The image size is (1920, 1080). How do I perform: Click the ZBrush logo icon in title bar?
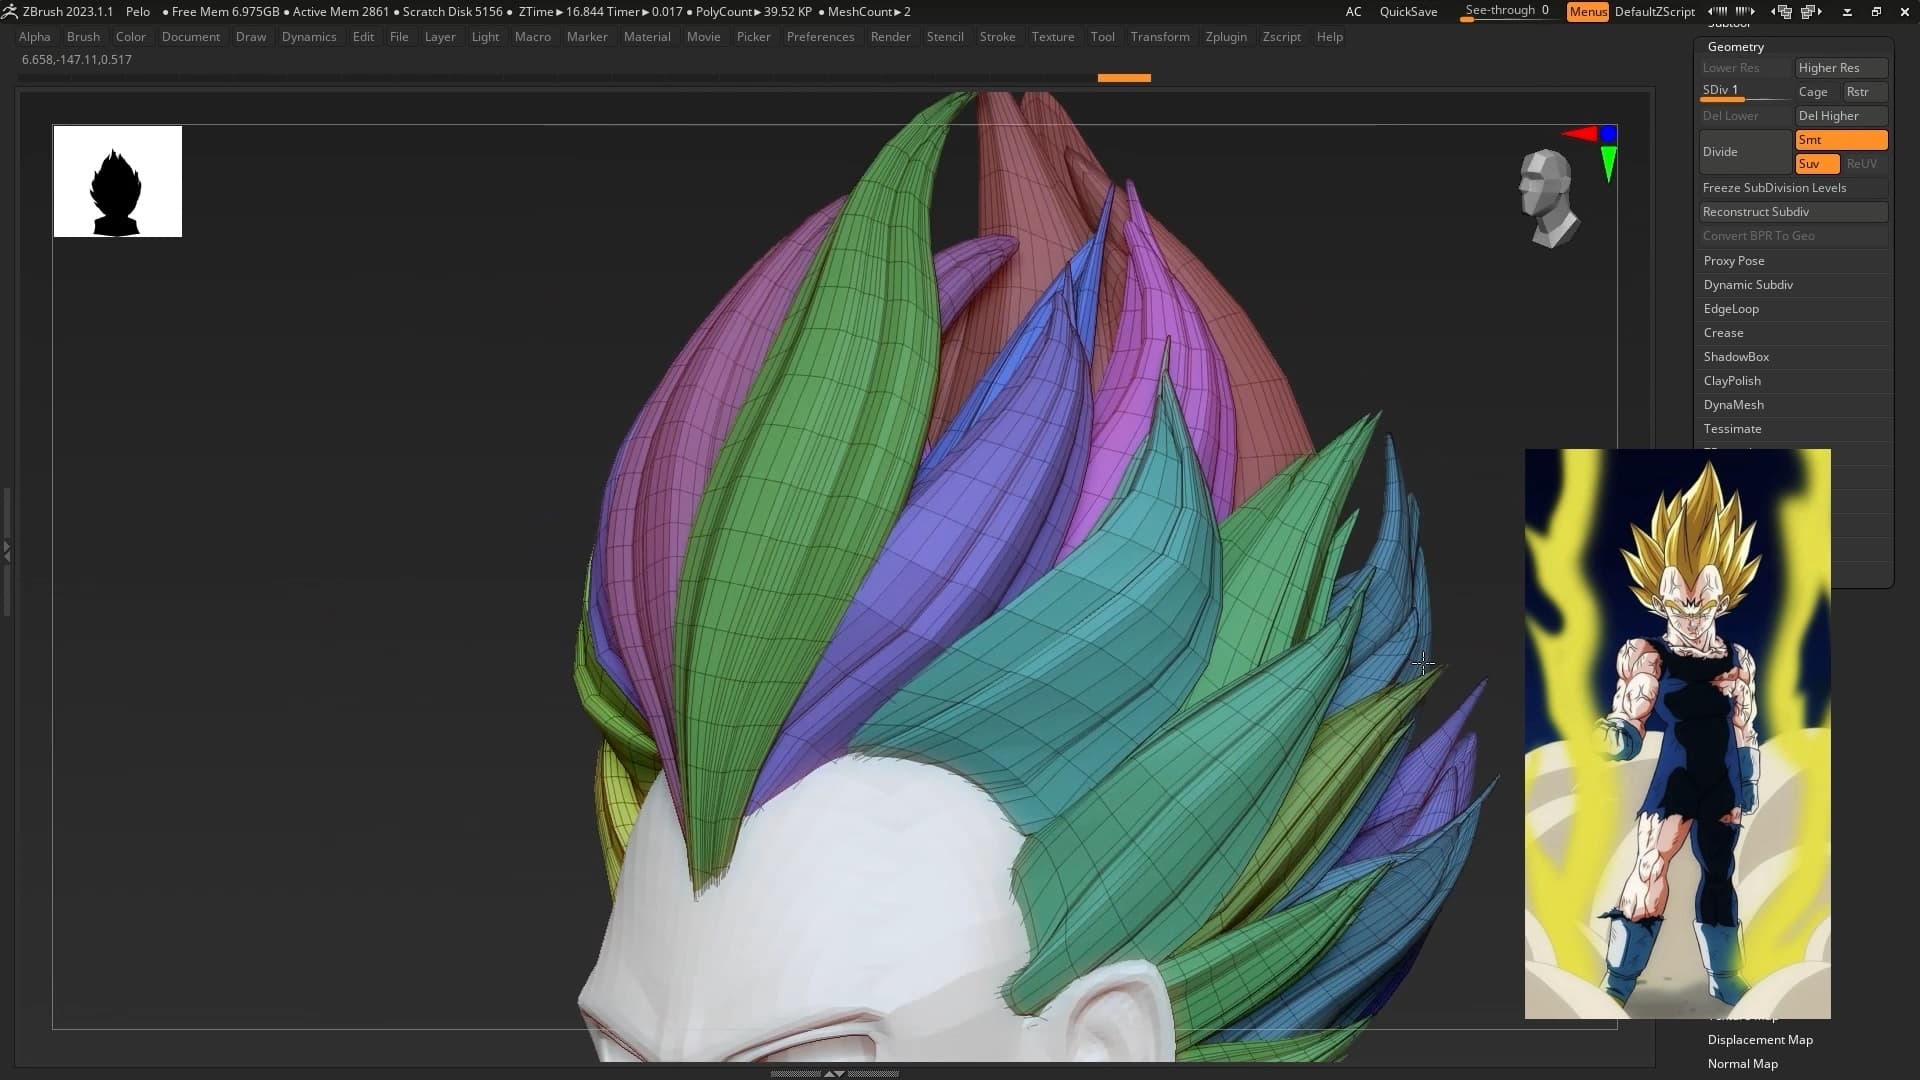(9, 11)
